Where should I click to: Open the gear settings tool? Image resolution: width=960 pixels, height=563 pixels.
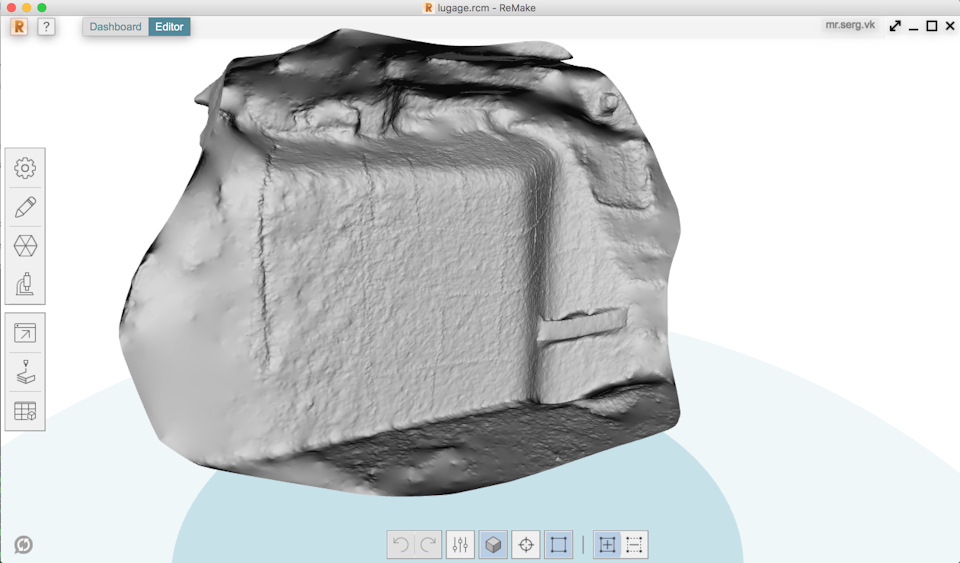[25, 168]
